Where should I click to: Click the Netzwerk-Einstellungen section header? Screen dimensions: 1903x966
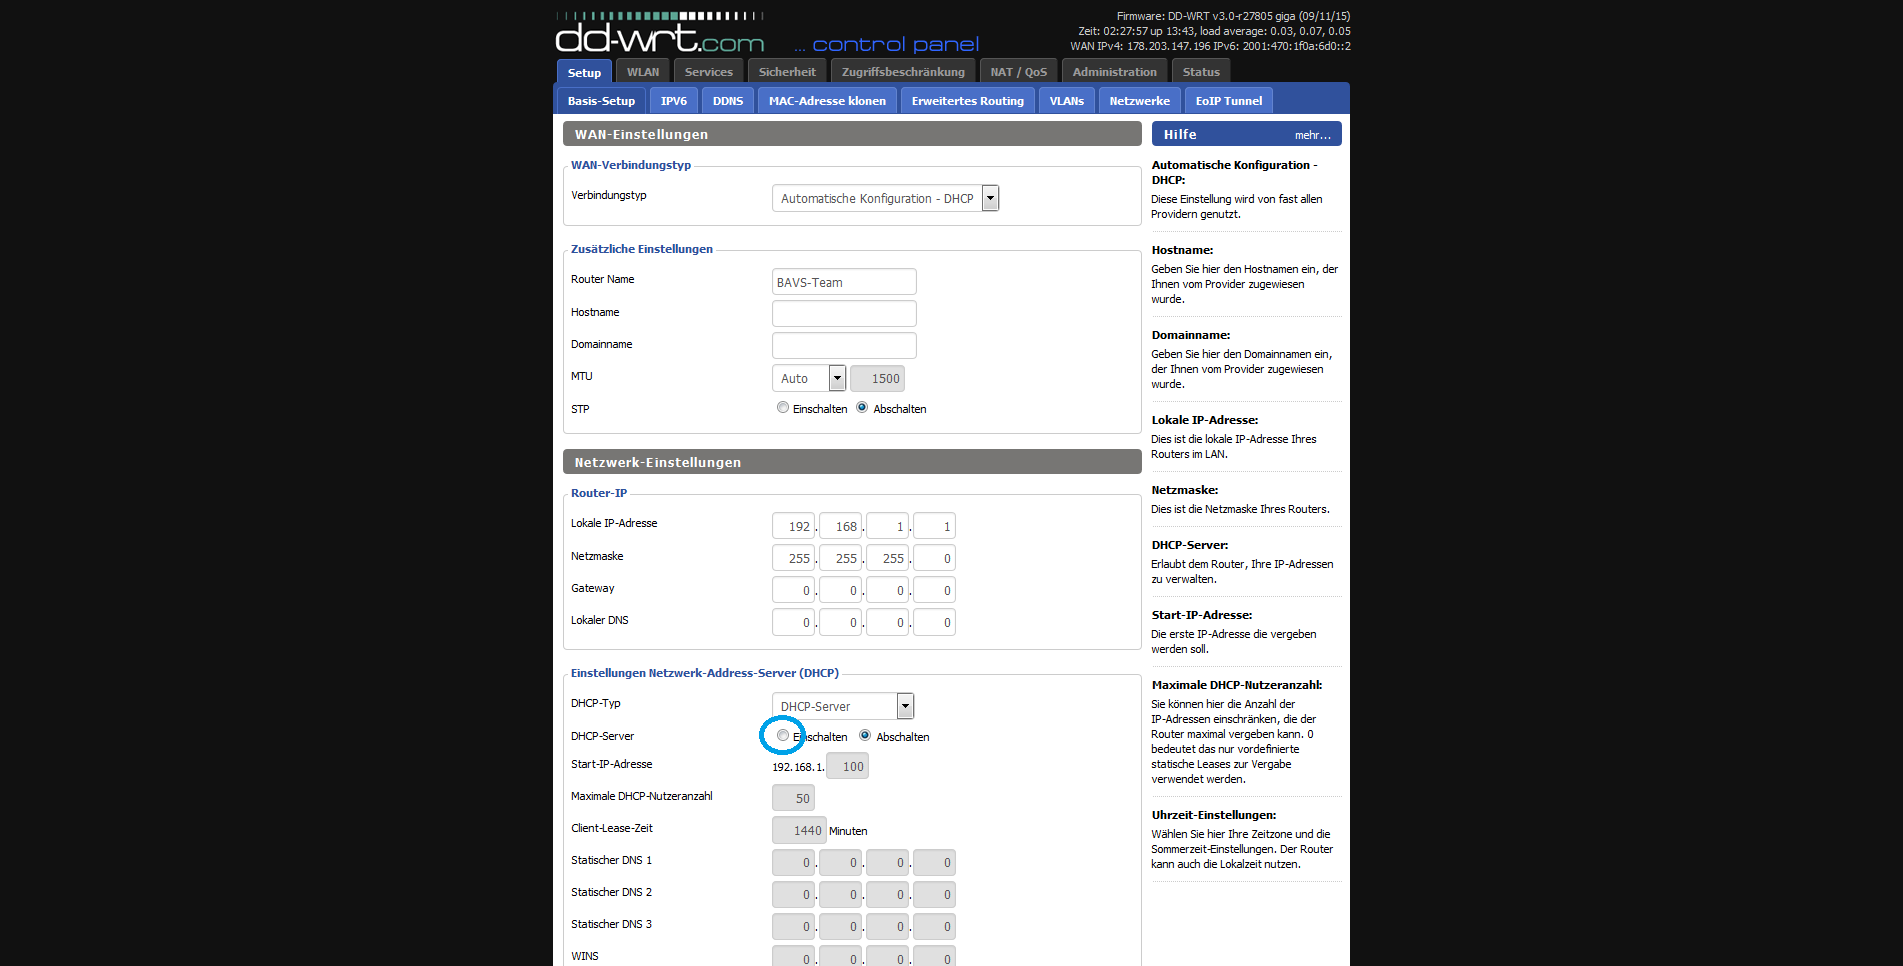coord(852,462)
